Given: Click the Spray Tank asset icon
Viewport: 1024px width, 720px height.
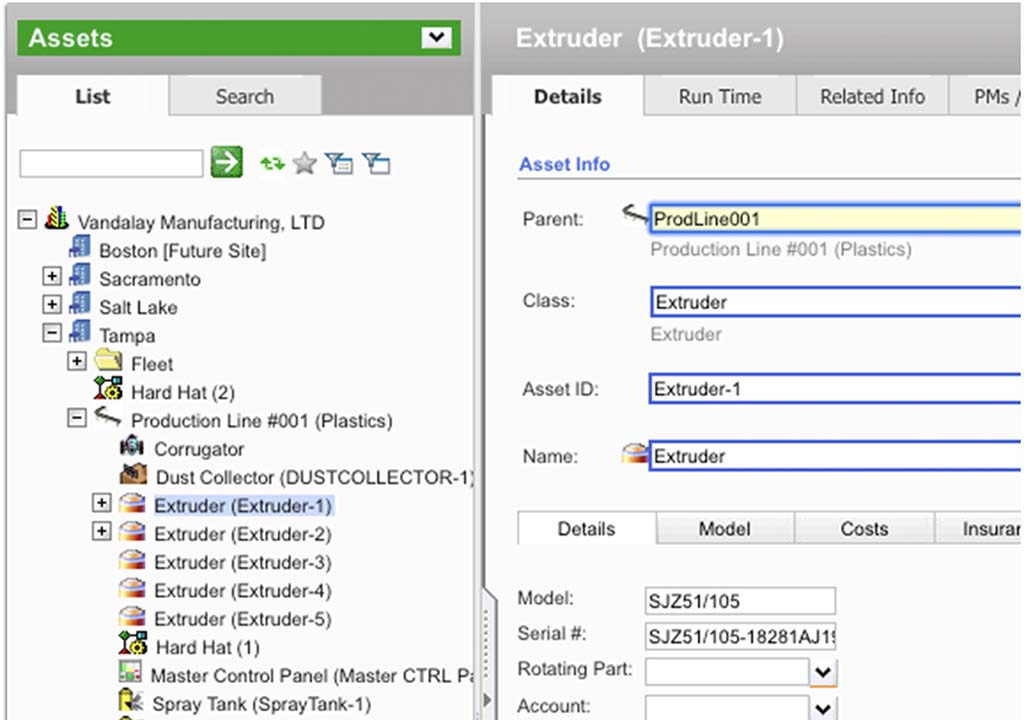Looking at the screenshot, I should click(x=130, y=702).
